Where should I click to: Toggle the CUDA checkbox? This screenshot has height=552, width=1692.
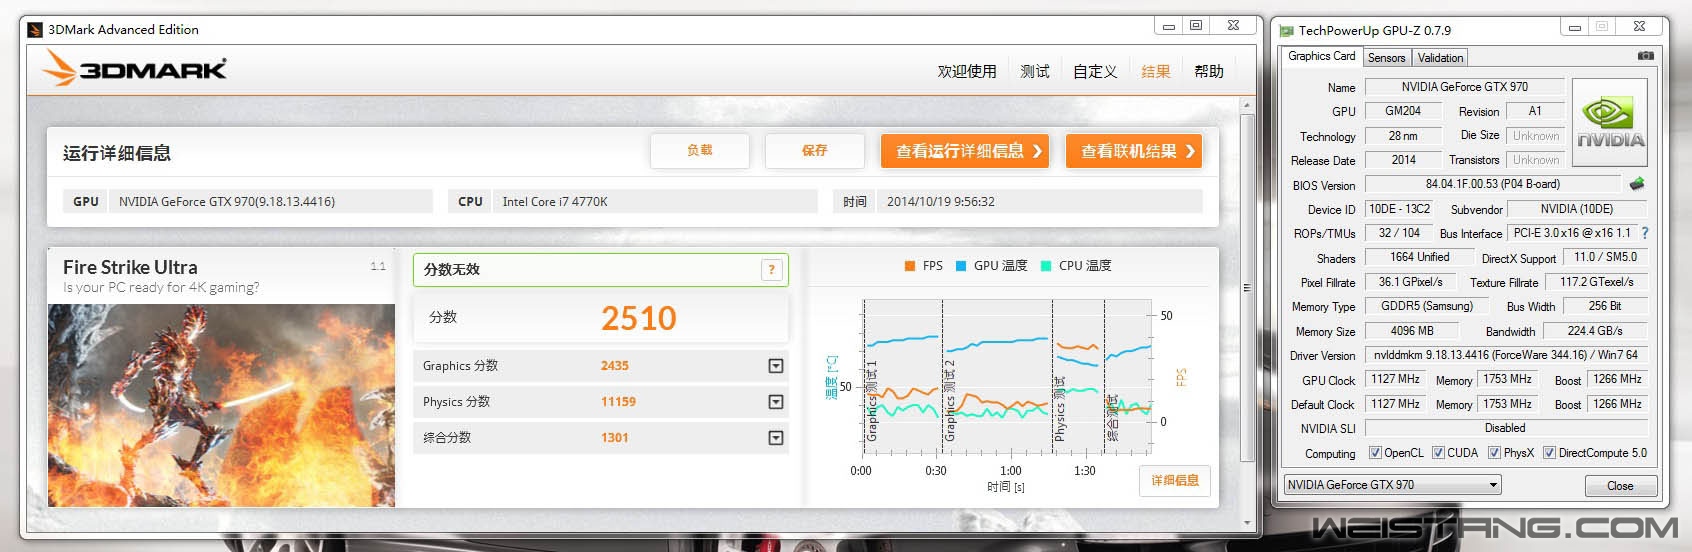pyautogui.click(x=1438, y=453)
